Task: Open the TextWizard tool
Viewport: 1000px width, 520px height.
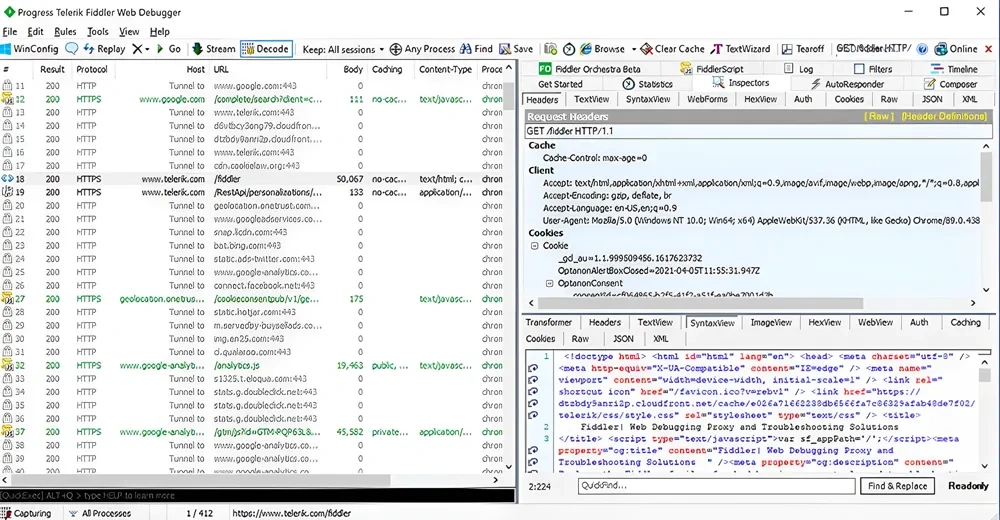Action: 740,48
